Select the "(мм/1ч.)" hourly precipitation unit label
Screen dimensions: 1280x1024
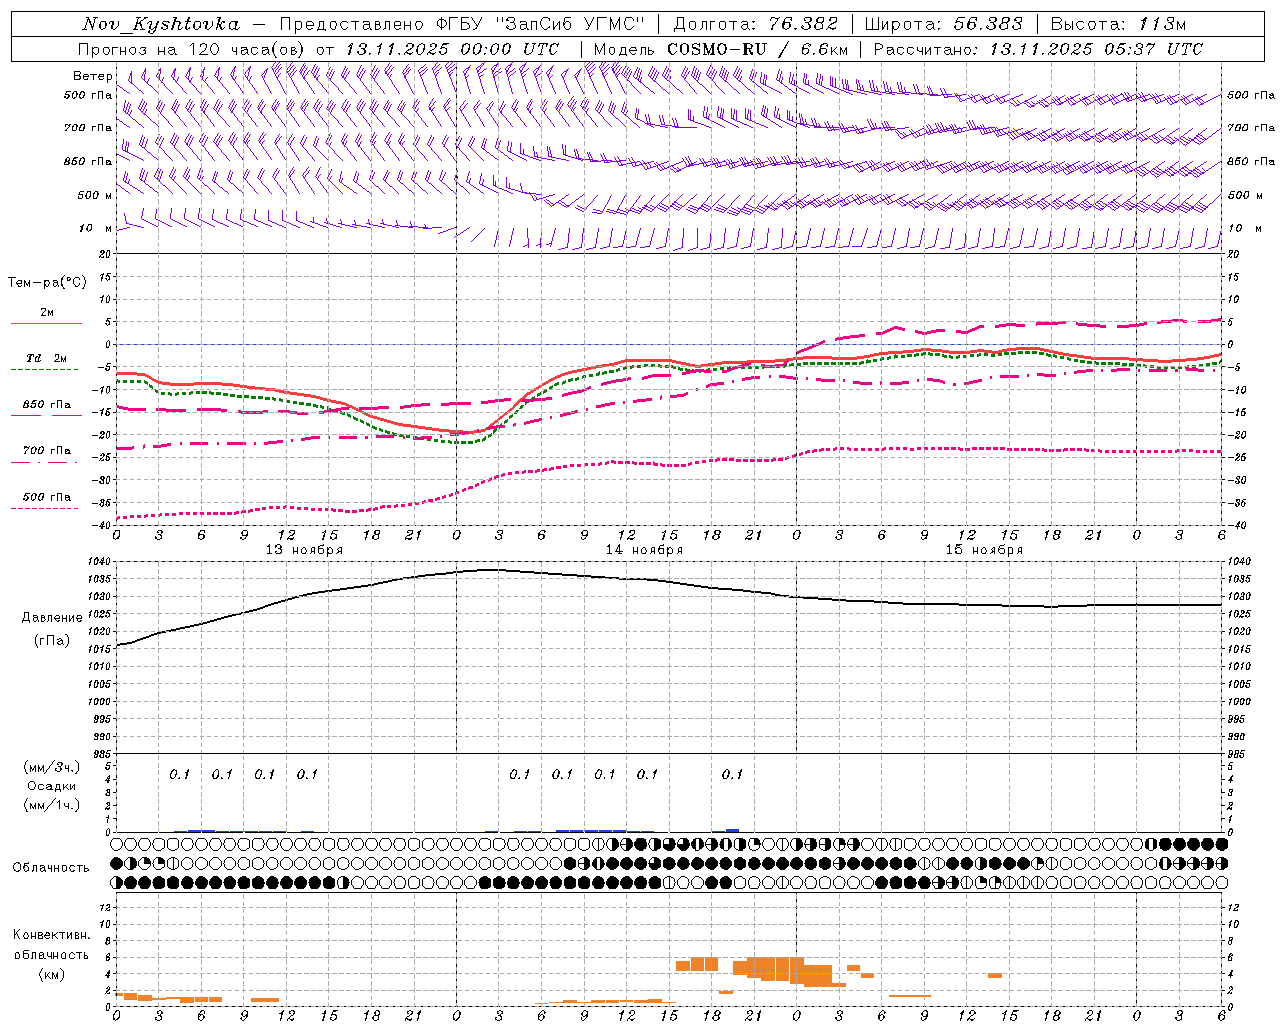pyautogui.click(x=52, y=805)
